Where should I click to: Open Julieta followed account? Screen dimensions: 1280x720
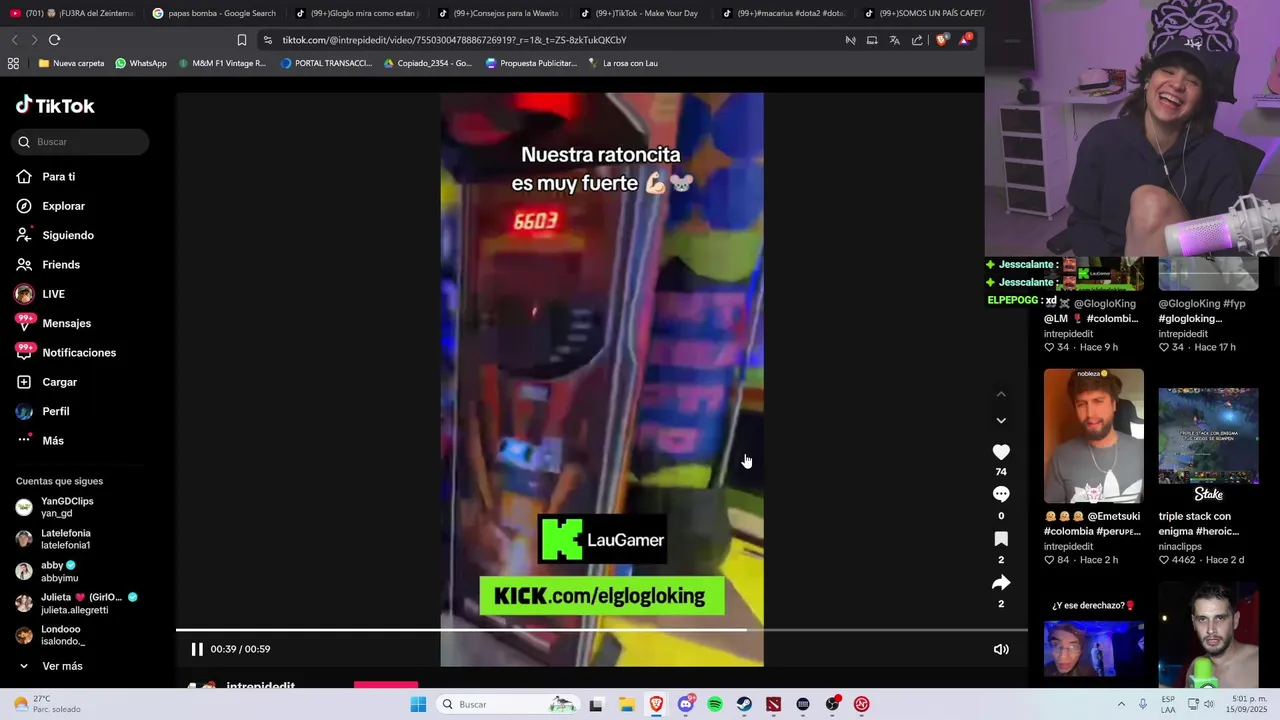click(x=76, y=603)
